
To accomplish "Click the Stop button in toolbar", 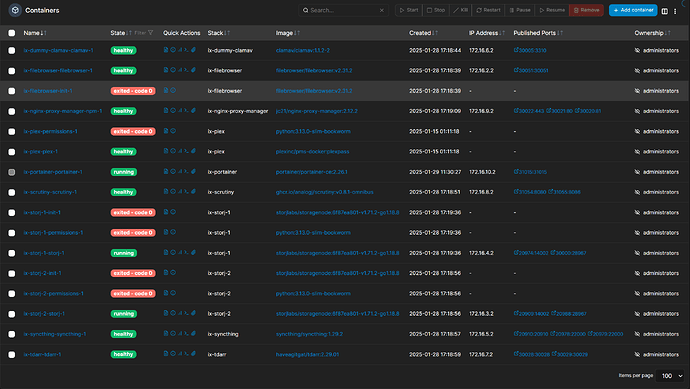I will 436,10.
